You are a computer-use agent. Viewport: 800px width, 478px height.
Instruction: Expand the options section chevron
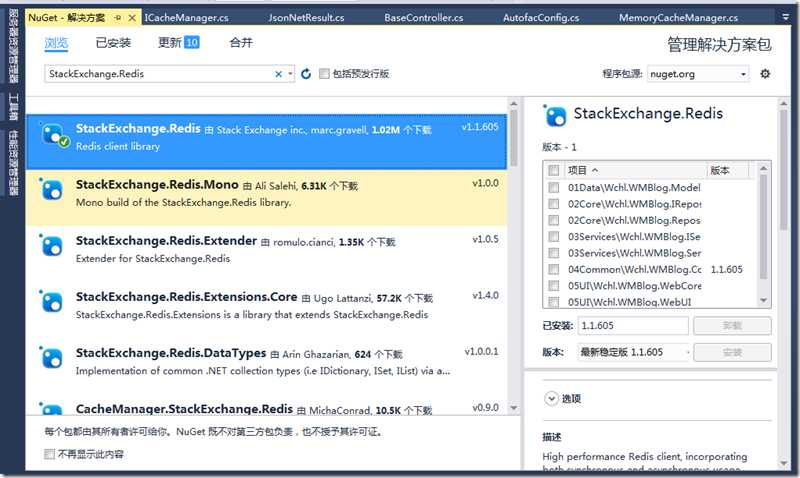click(551, 398)
